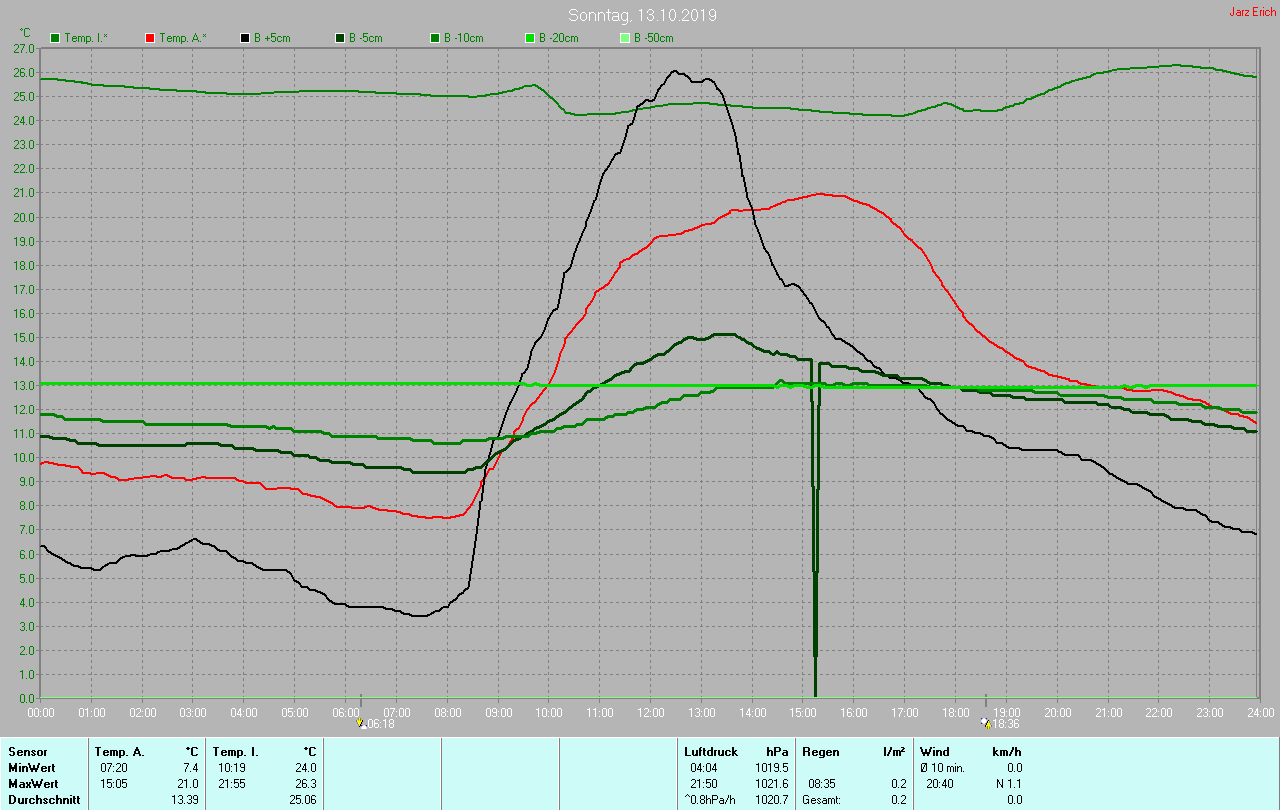Click the 12:00 mark on time axis
Screen dimensions: 1280x810
(x=650, y=712)
